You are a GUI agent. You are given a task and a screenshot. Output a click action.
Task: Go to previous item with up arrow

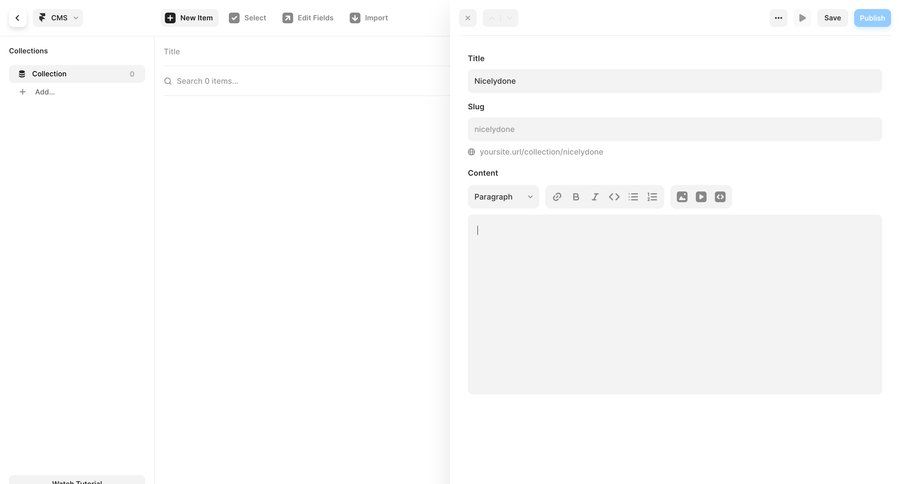(492, 18)
